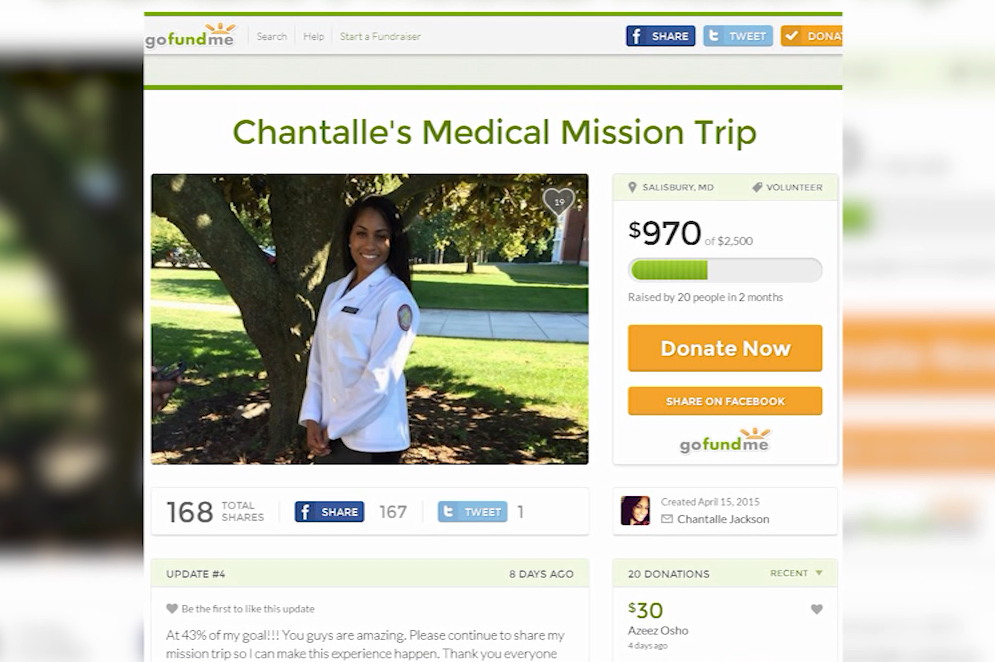Click the gofundme logo in header
The height and width of the screenshot is (662, 995).
[190, 36]
